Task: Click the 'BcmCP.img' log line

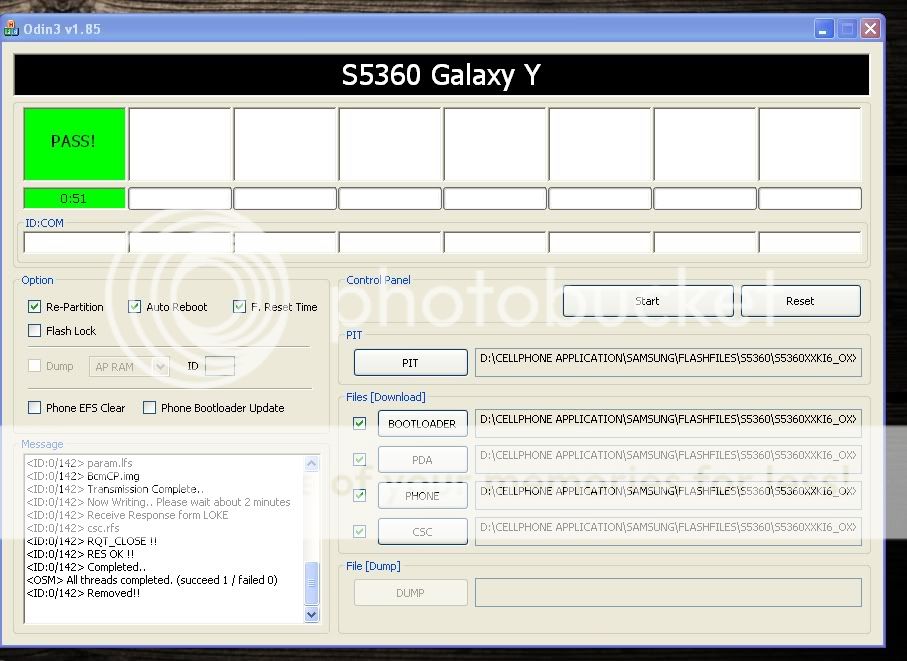Action: point(83,476)
